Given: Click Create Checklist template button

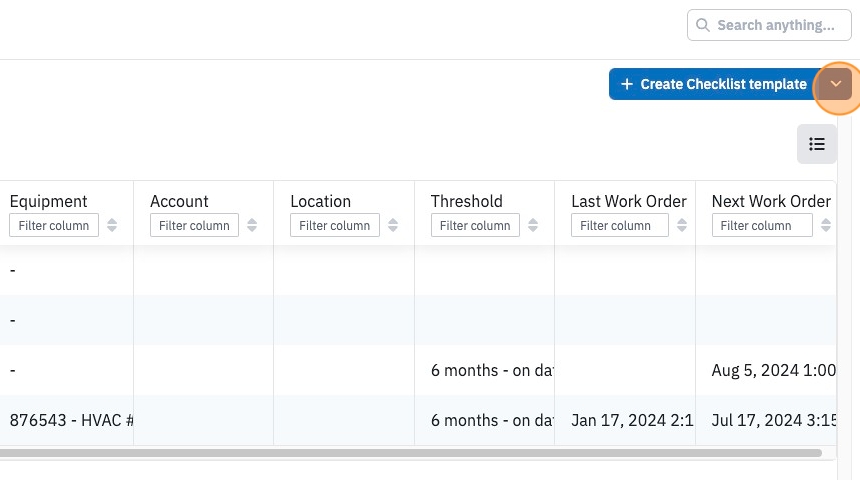Looking at the screenshot, I should point(714,84).
